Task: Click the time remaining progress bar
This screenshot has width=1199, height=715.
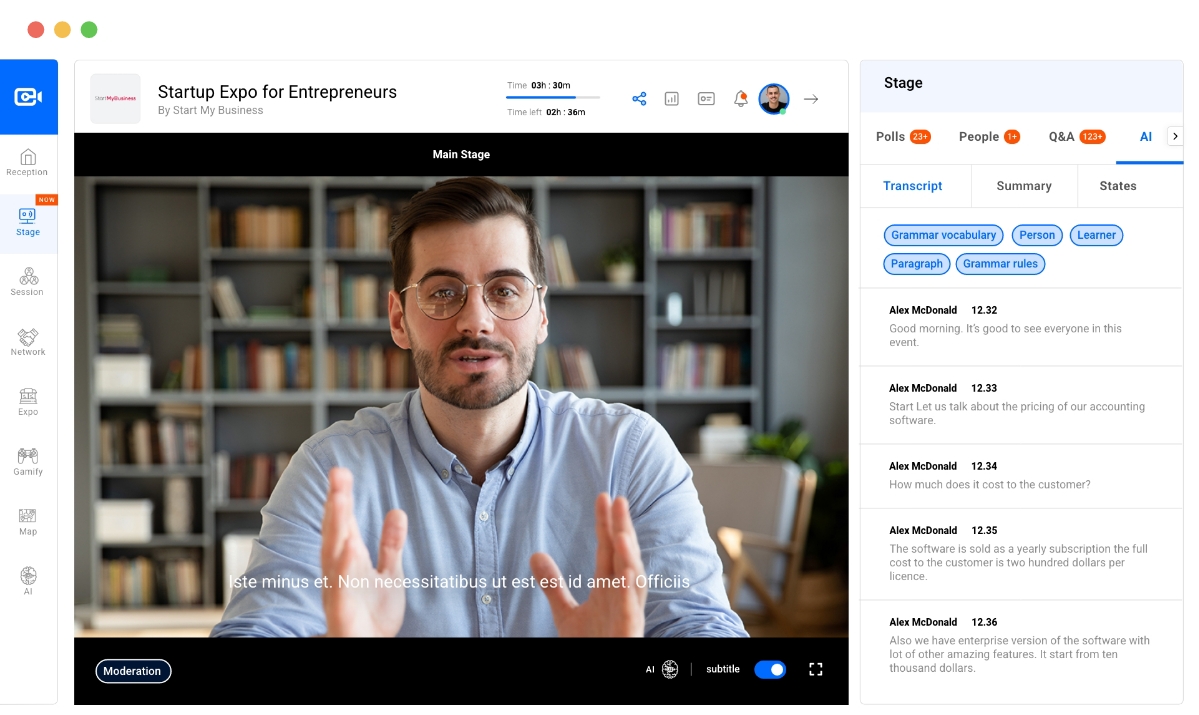Action: 554,98
